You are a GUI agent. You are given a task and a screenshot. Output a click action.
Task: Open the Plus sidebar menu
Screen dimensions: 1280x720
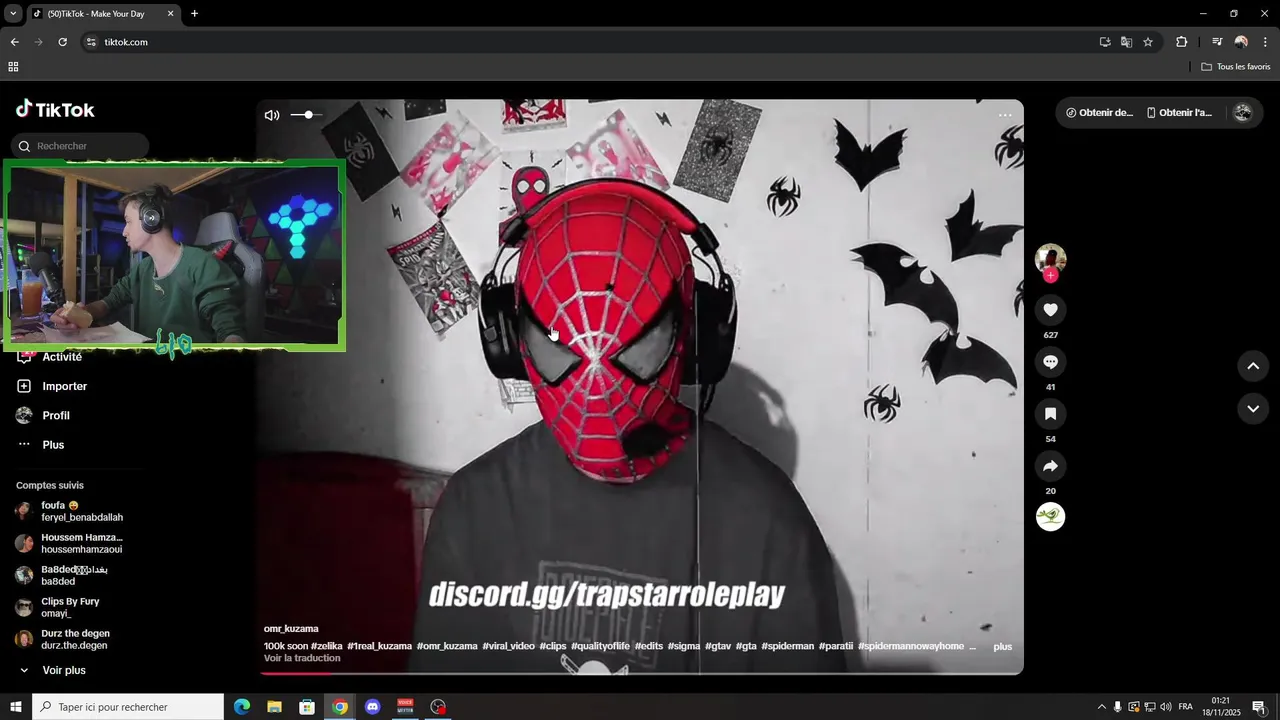pos(53,445)
